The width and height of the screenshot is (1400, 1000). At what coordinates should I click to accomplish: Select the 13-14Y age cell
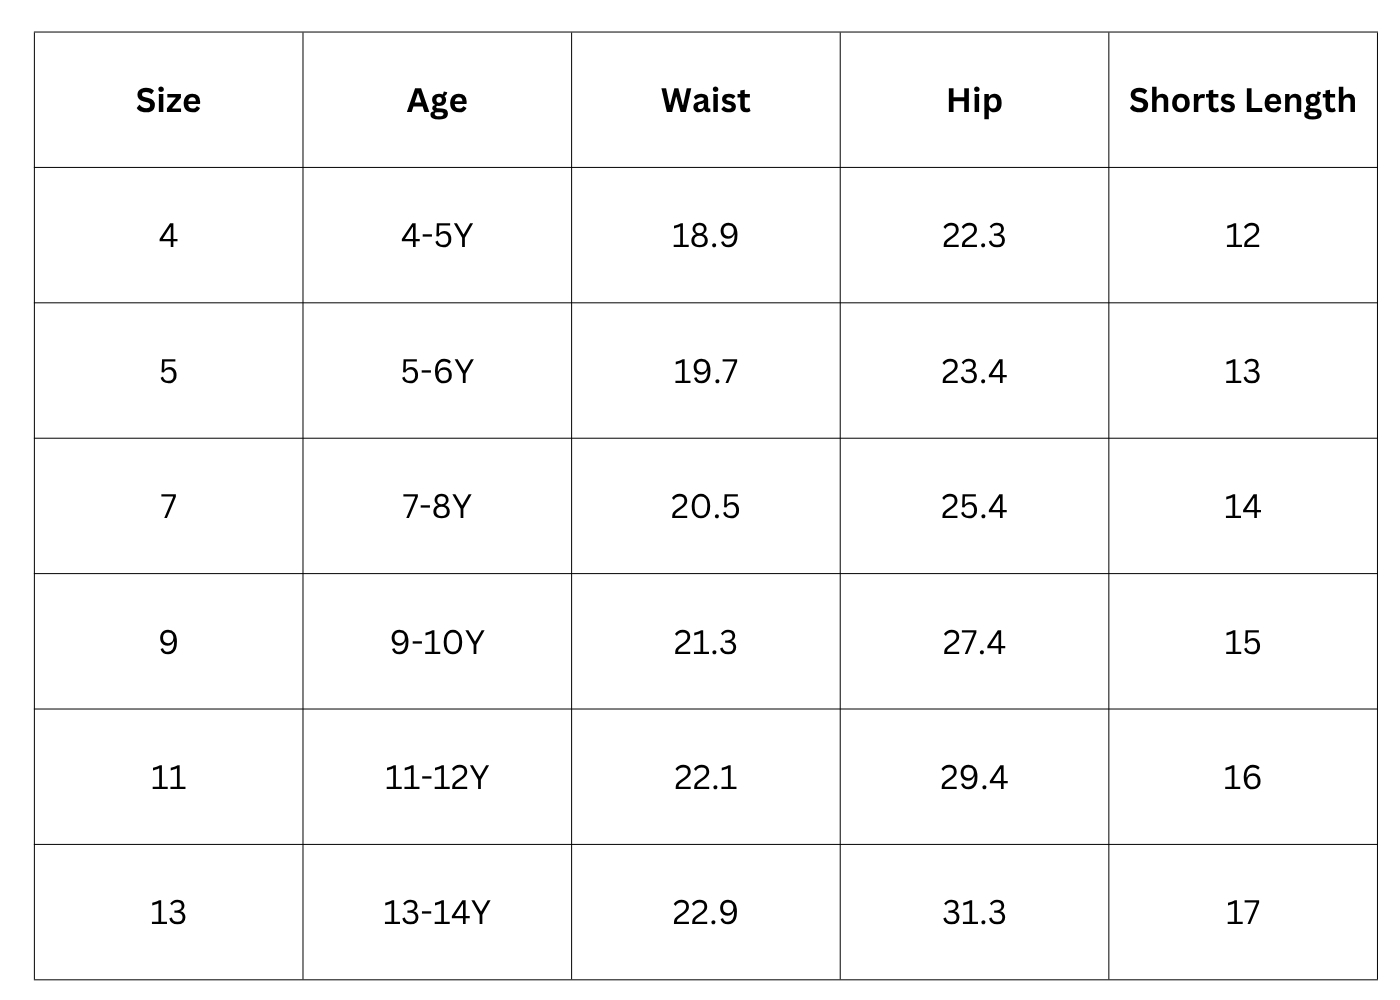437,912
